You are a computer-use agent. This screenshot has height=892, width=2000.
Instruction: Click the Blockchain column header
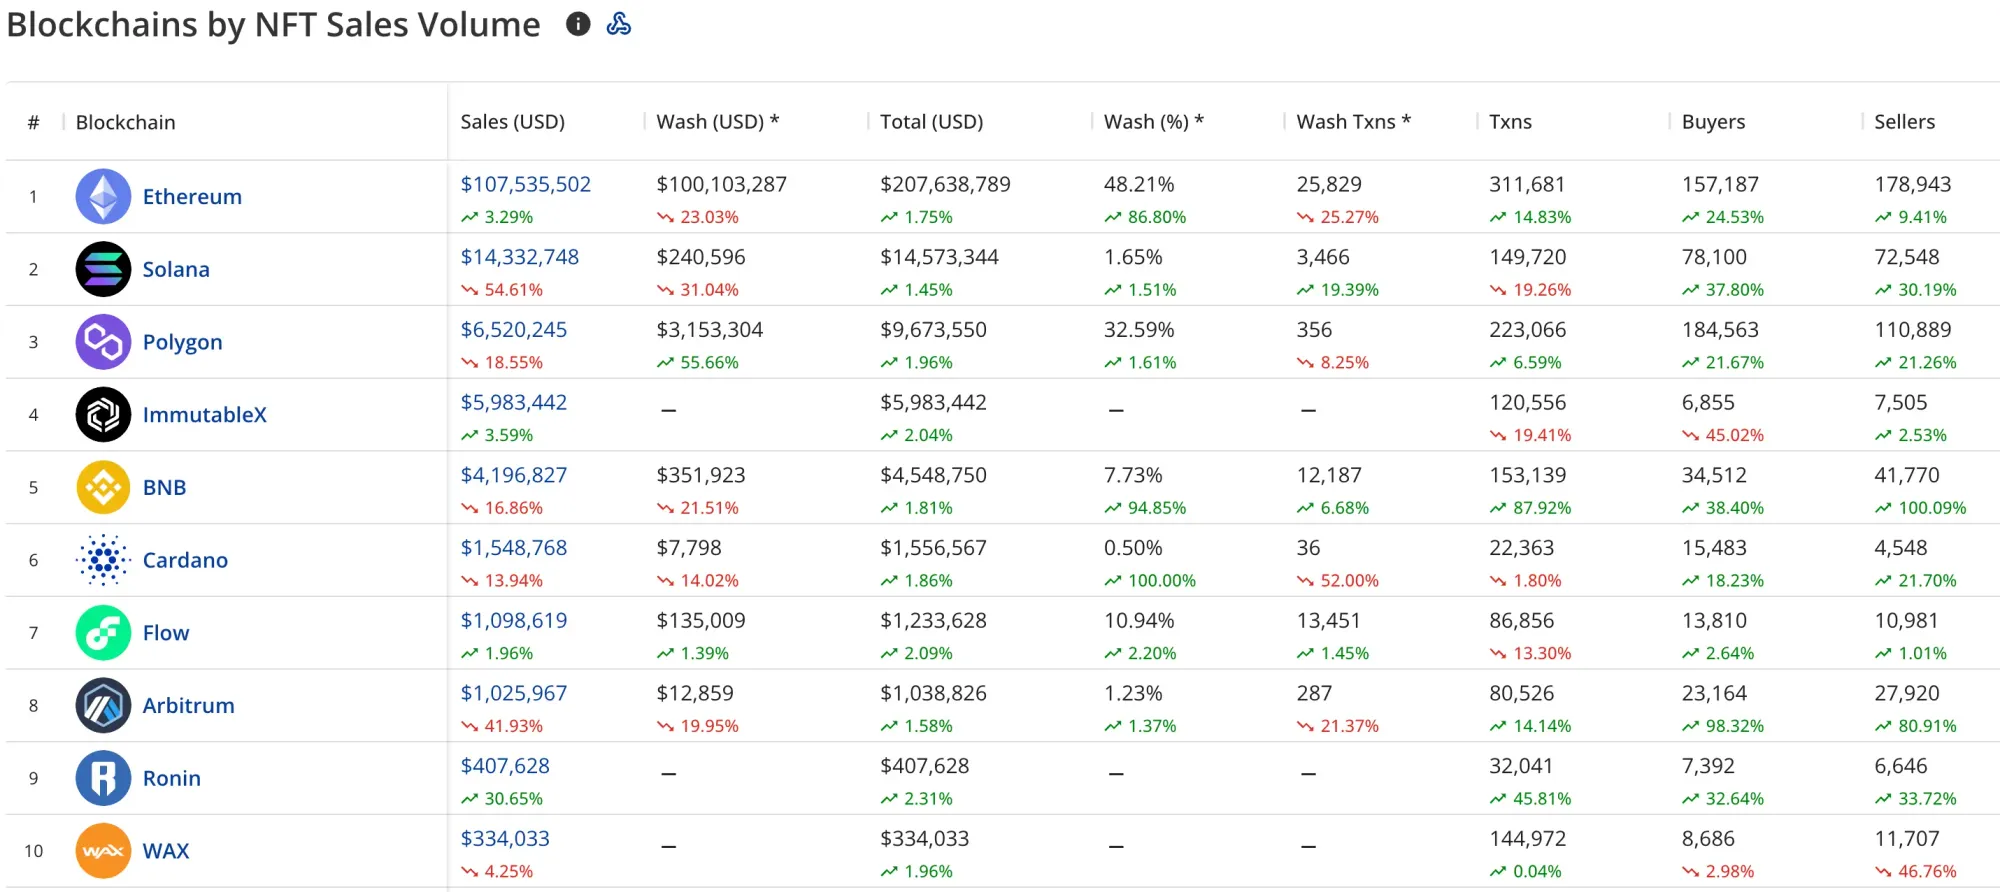pyautogui.click(x=125, y=122)
